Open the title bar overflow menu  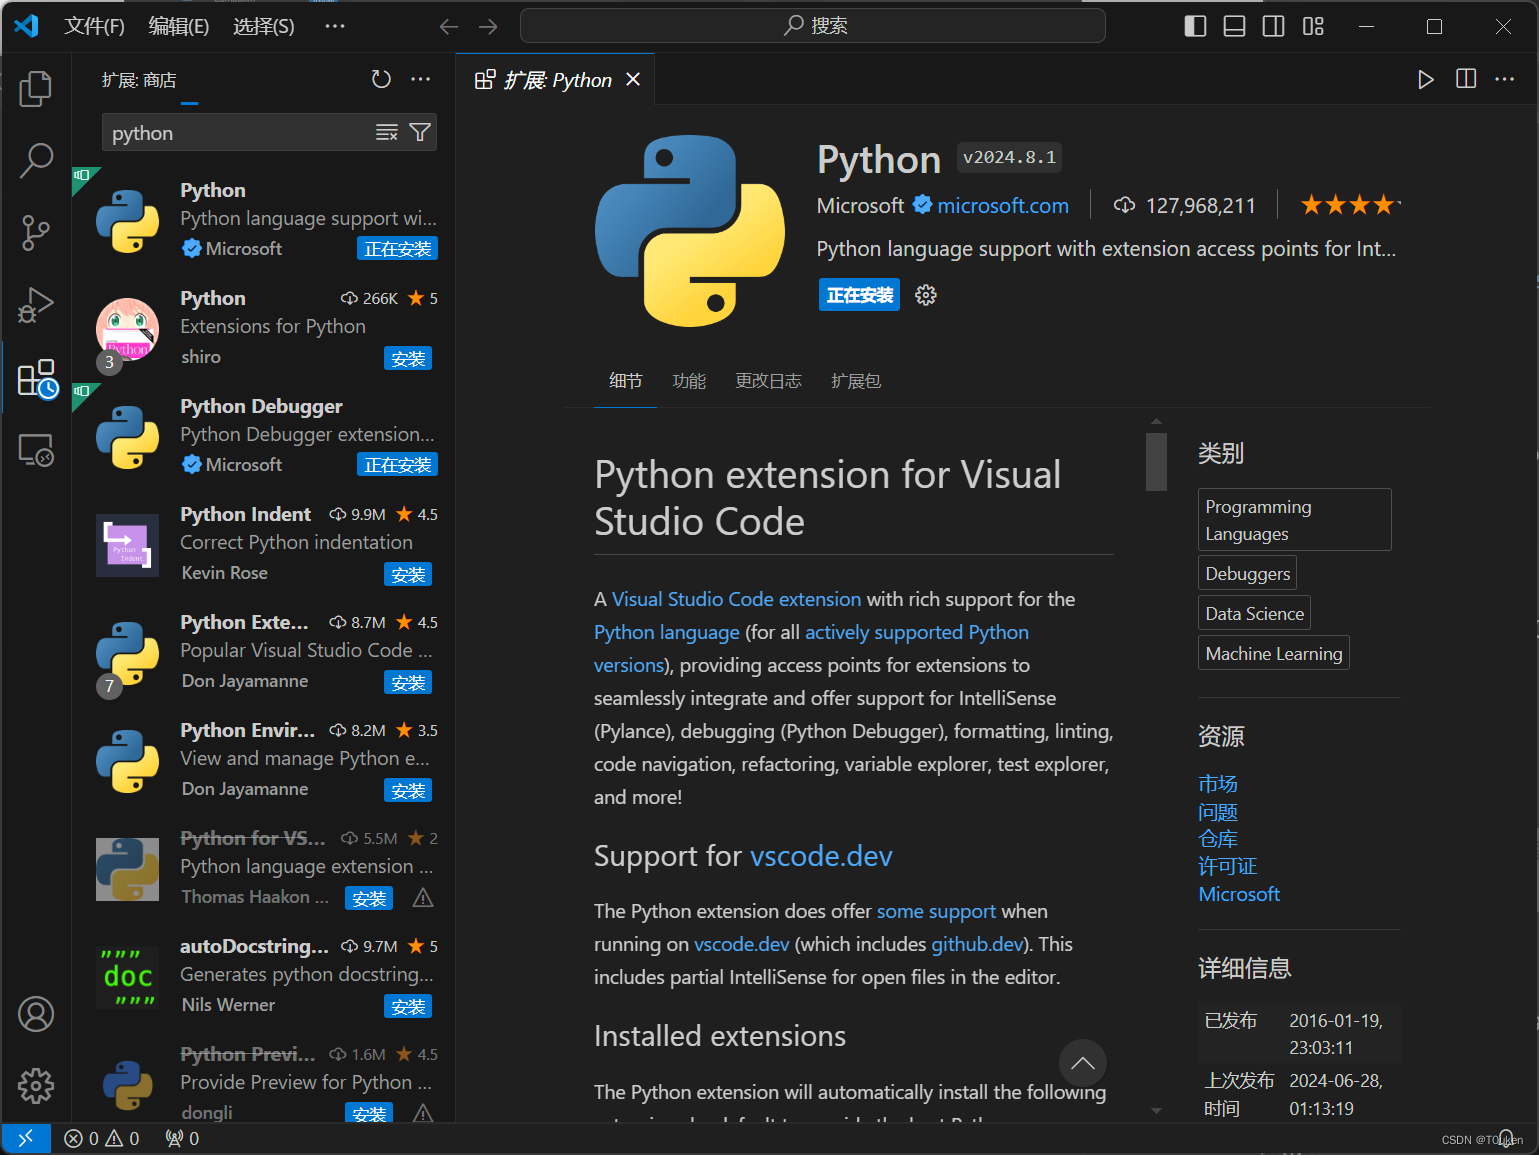pyautogui.click(x=334, y=26)
